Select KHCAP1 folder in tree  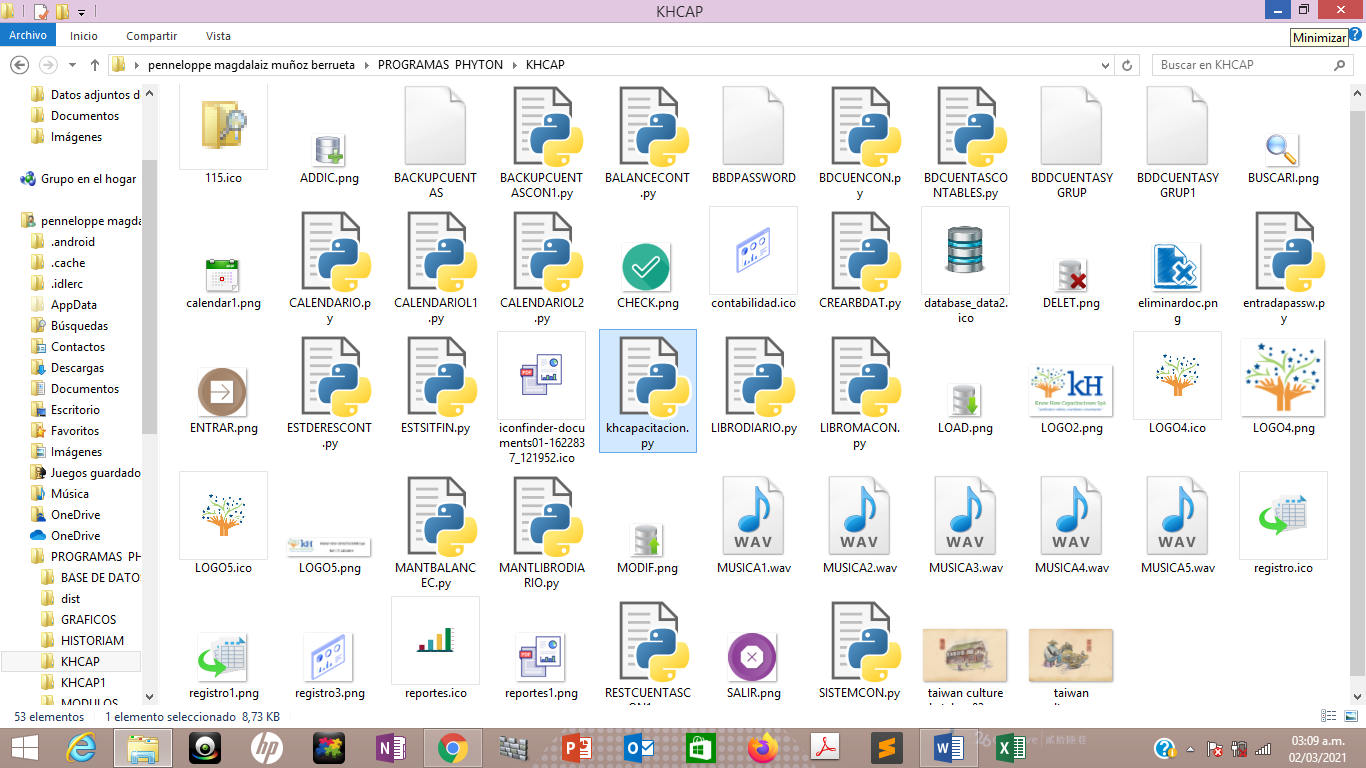(83, 683)
